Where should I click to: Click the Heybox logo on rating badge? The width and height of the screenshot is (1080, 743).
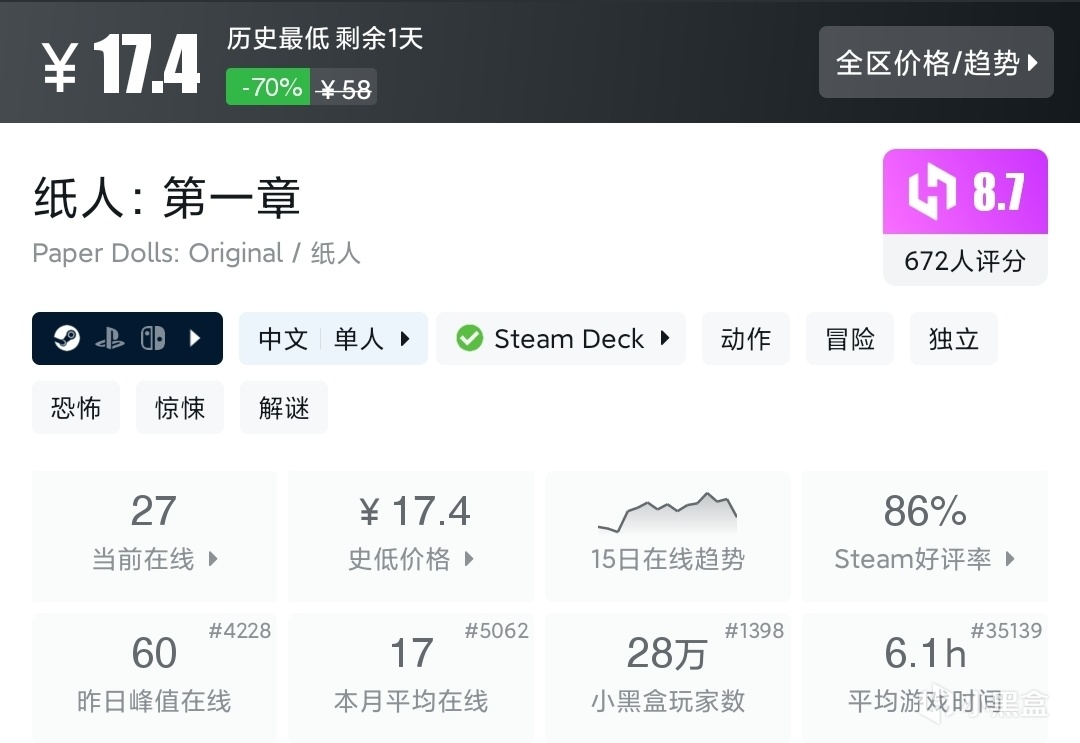click(x=930, y=193)
